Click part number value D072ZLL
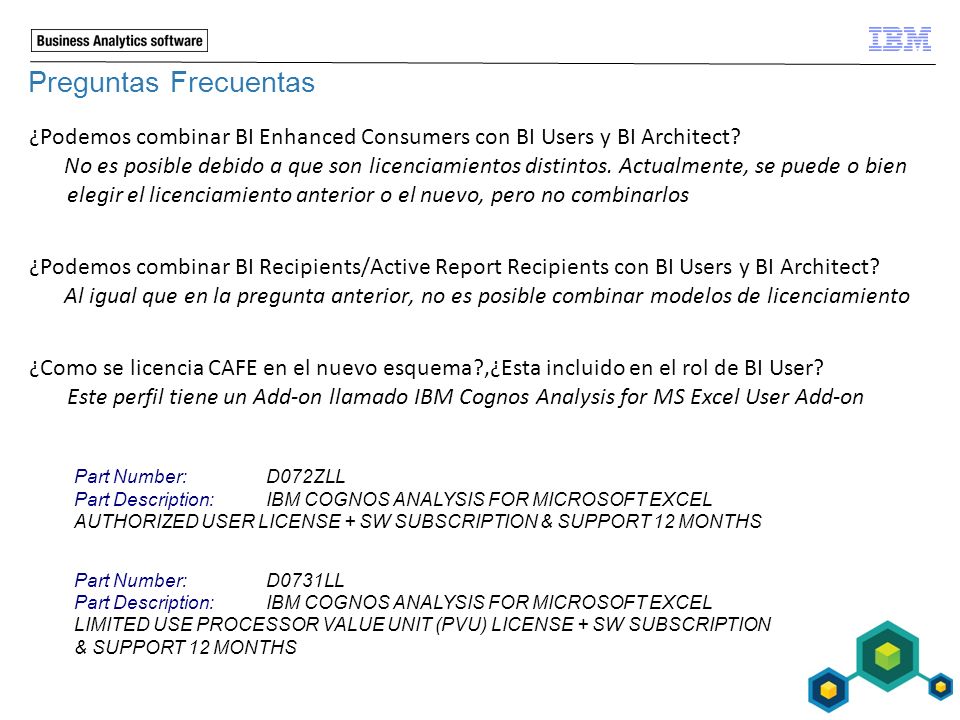Screen dimensions: 960x720 point(306,476)
